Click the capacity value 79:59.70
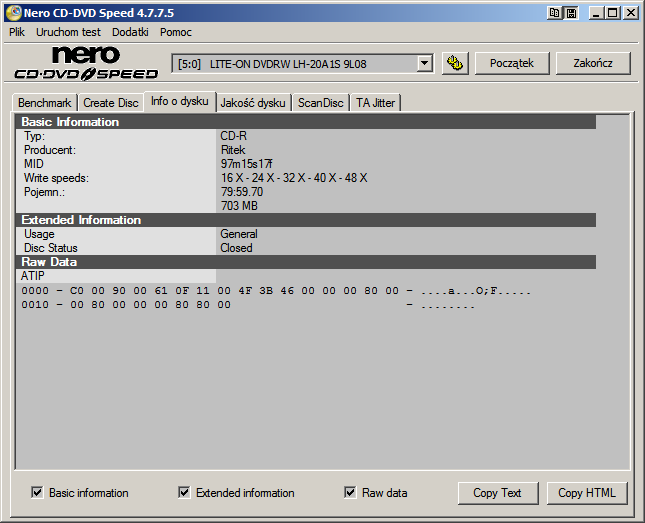Screen dimensions: 645x523 click(242, 192)
